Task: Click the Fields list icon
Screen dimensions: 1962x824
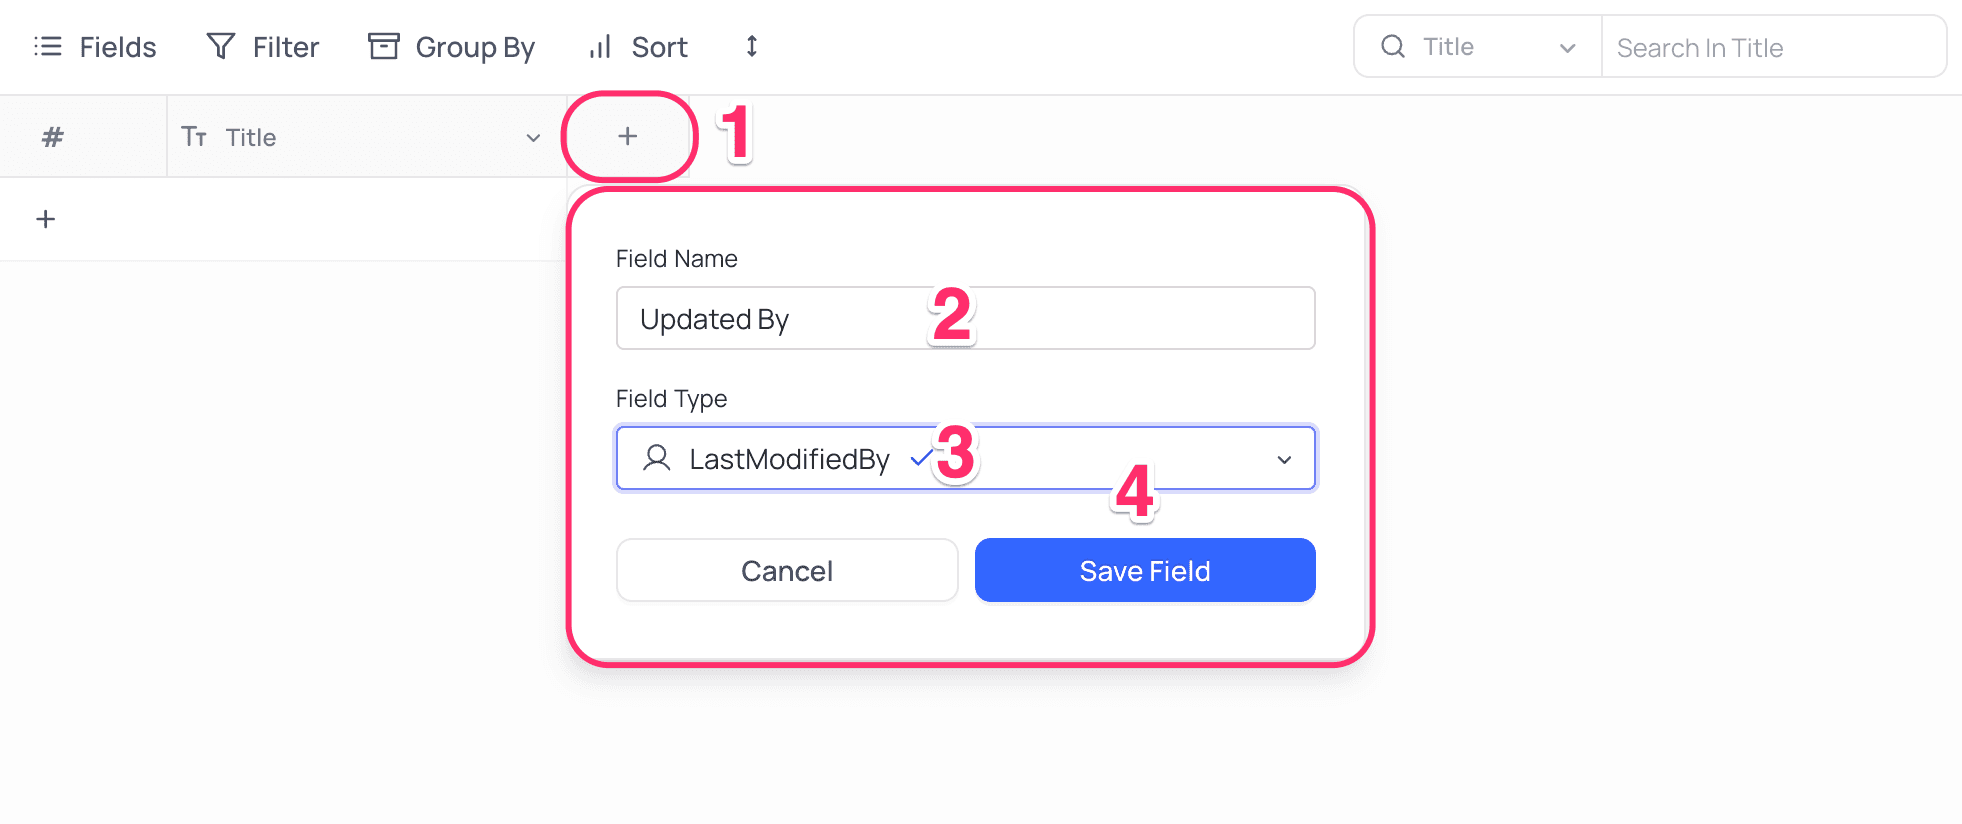Action: tap(48, 47)
